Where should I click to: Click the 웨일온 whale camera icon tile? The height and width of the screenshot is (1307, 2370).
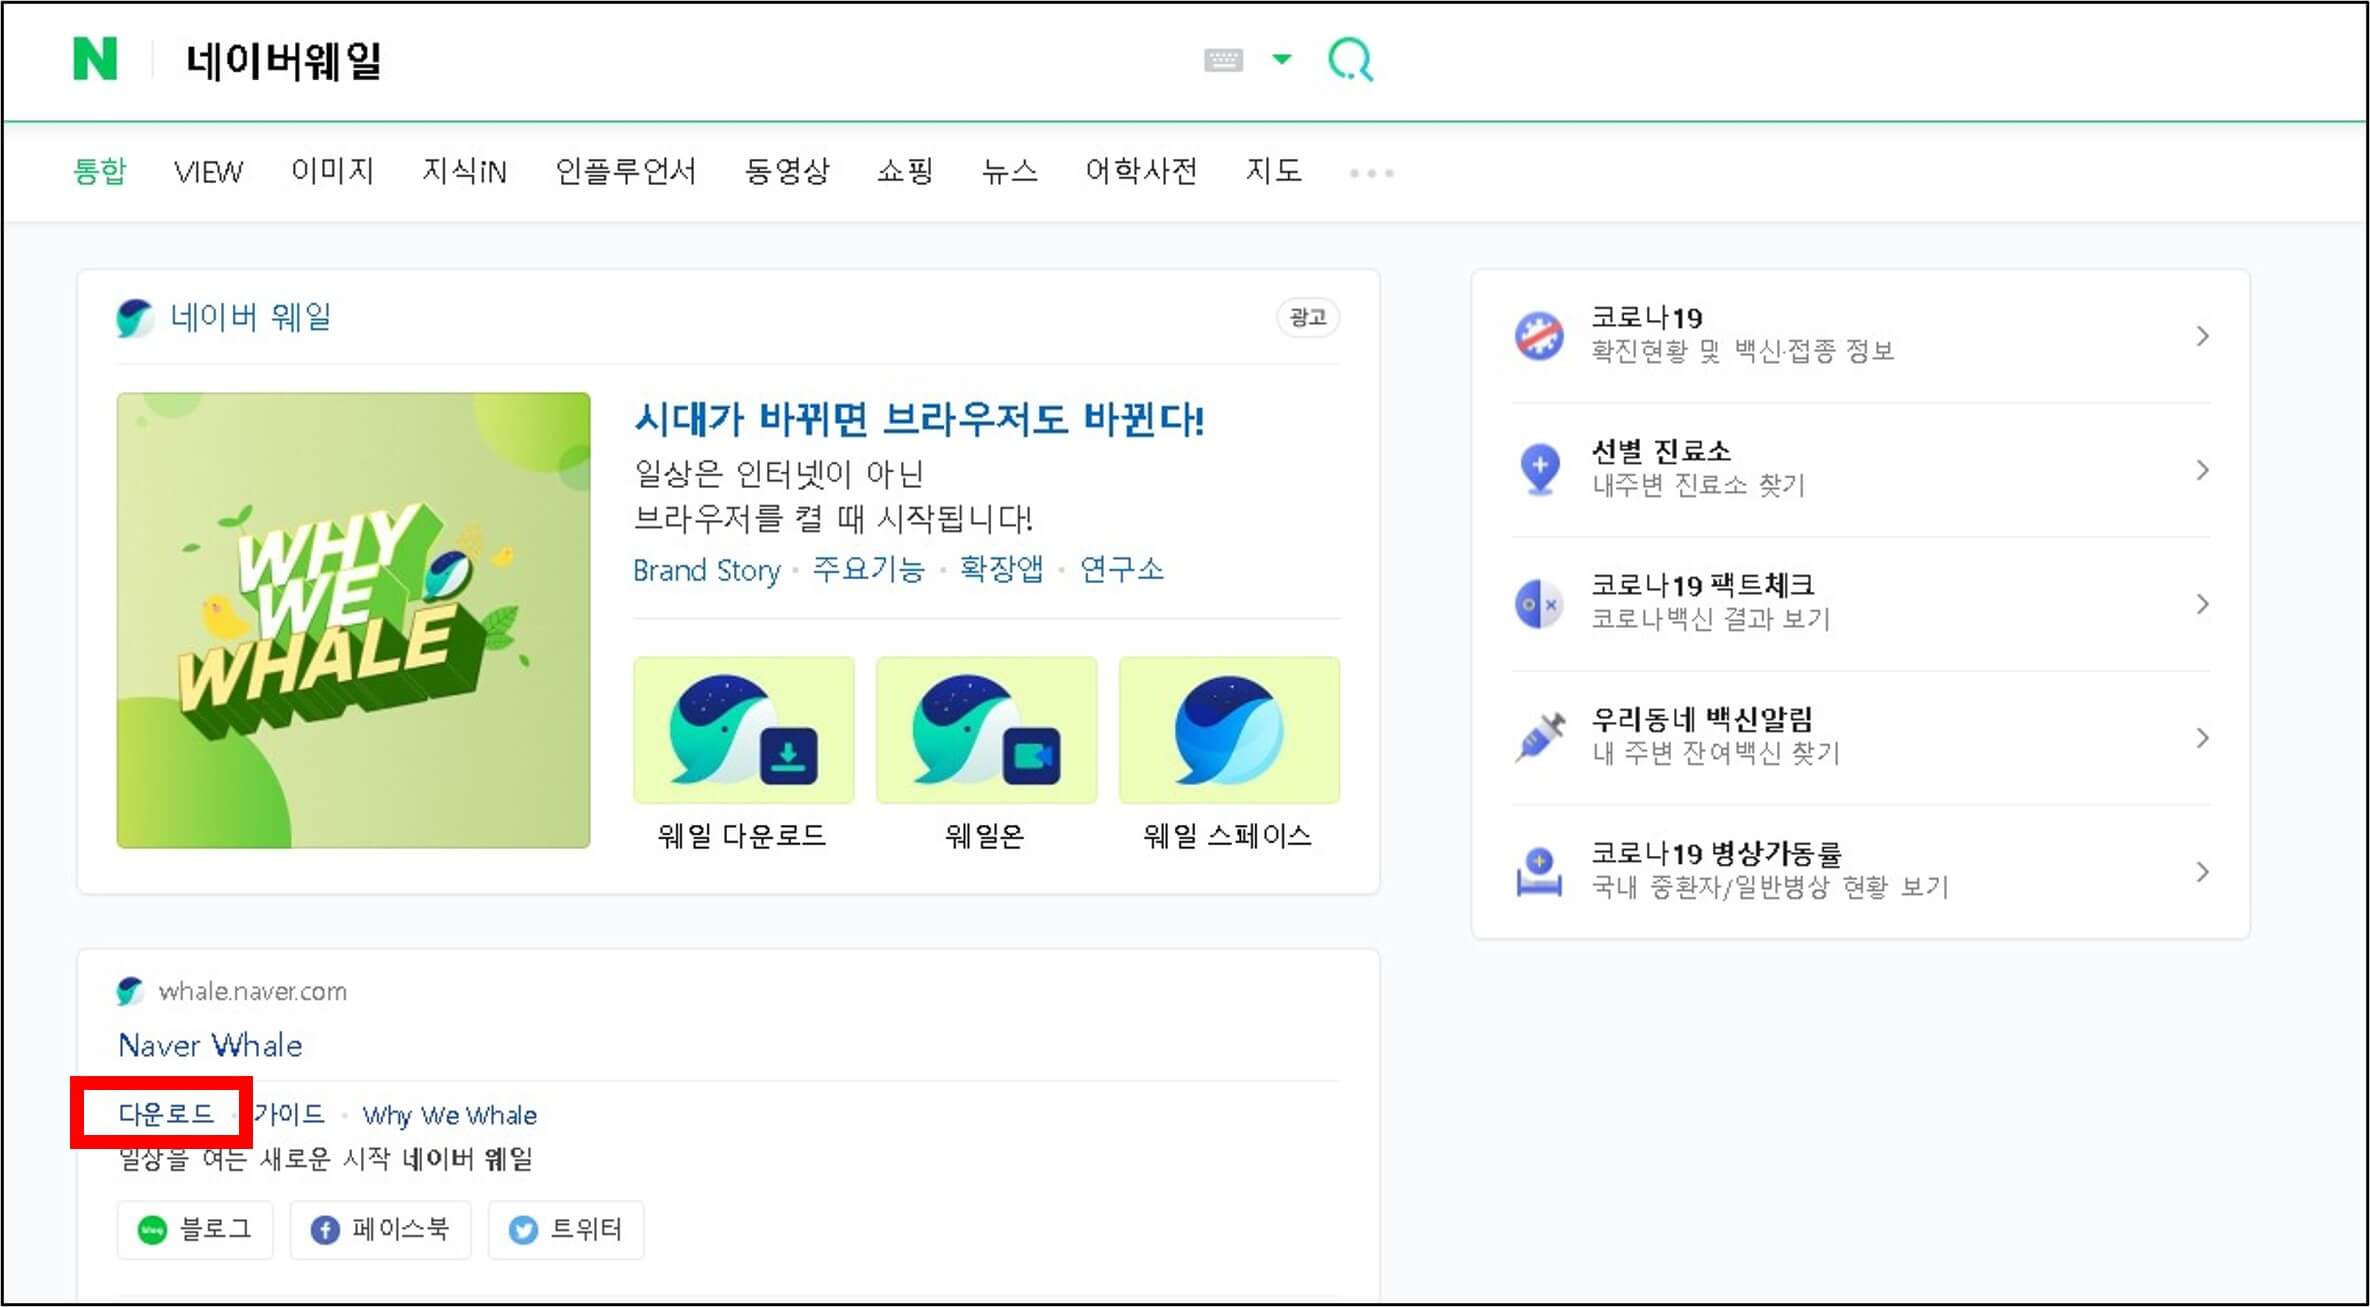click(986, 730)
